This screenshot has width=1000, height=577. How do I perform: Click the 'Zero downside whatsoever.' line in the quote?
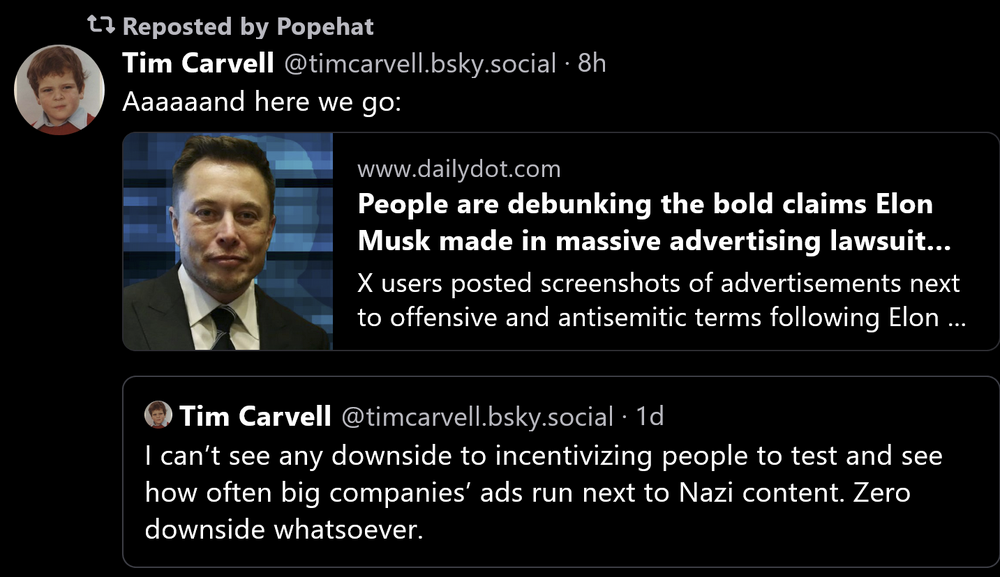tap(284, 529)
